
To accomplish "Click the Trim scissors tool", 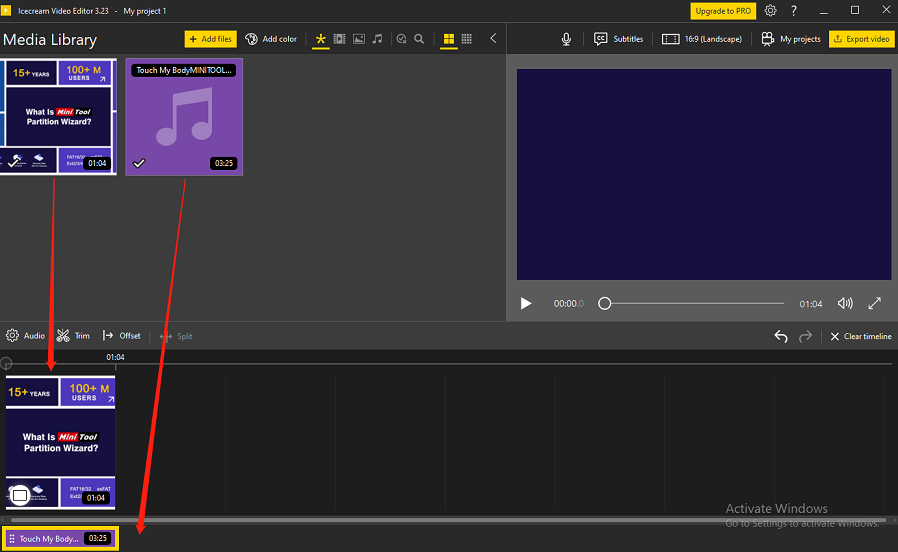I will coord(73,336).
